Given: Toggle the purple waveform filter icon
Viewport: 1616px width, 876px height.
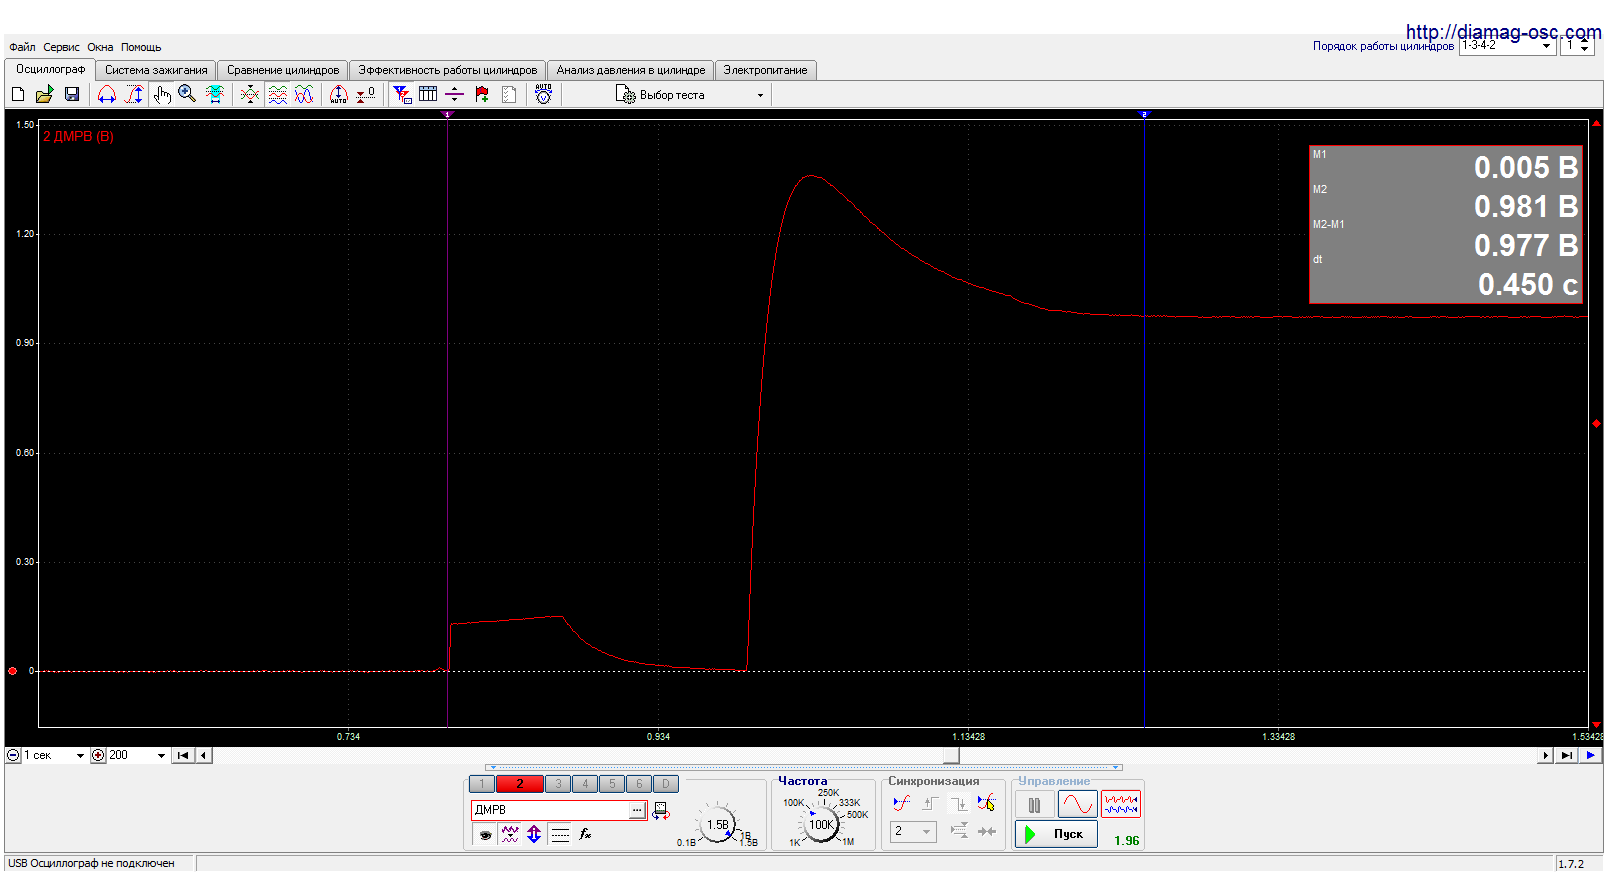Looking at the screenshot, I should click(510, 834).
